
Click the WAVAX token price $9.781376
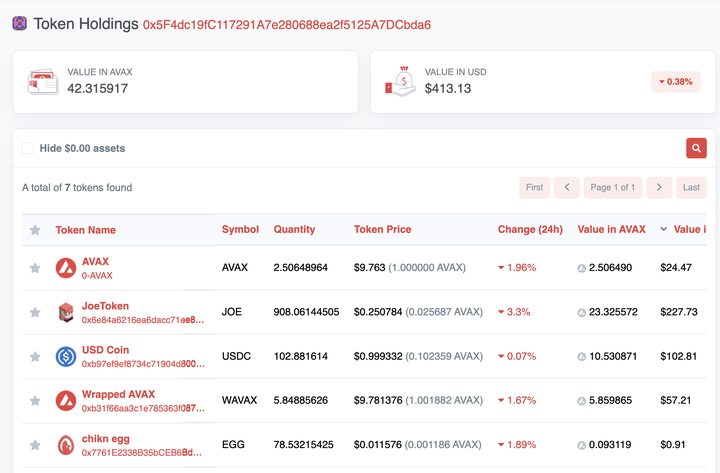(378, 400)
